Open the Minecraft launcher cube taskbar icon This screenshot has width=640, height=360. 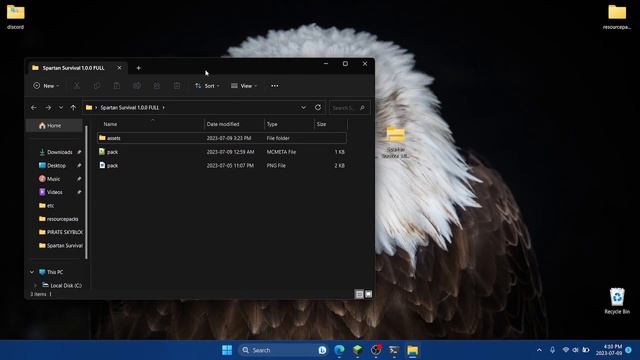[358, 350]
